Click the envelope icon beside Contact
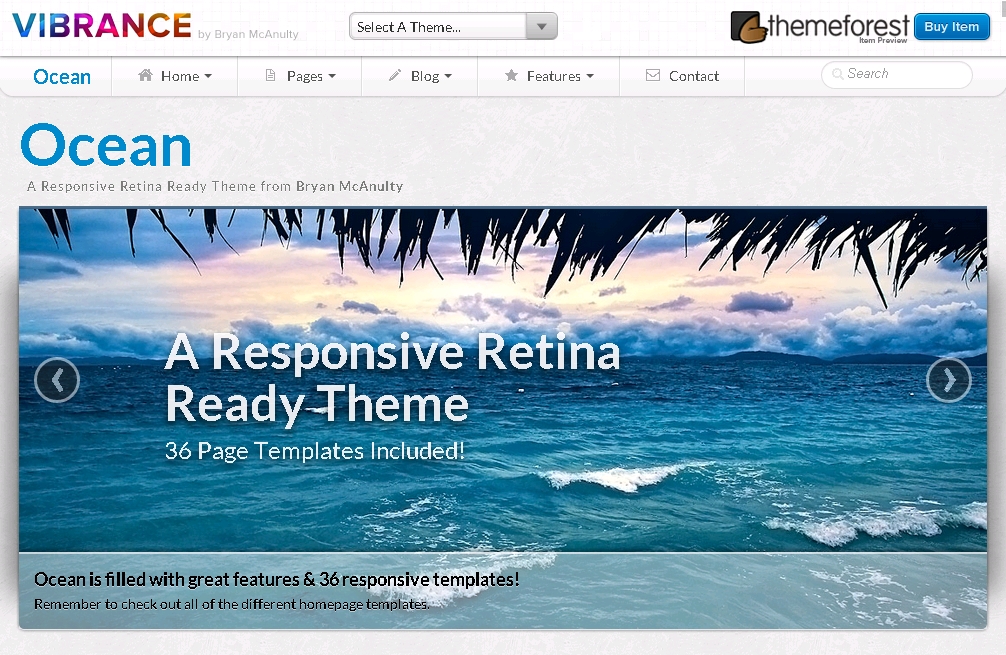This screenshot has height=655, width=1006. [653, 76]
